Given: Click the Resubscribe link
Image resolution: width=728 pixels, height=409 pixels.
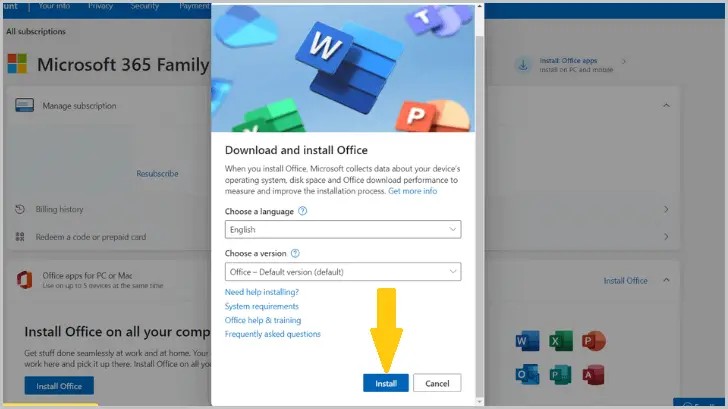Looking at the screenshot, I should [157, 174].
